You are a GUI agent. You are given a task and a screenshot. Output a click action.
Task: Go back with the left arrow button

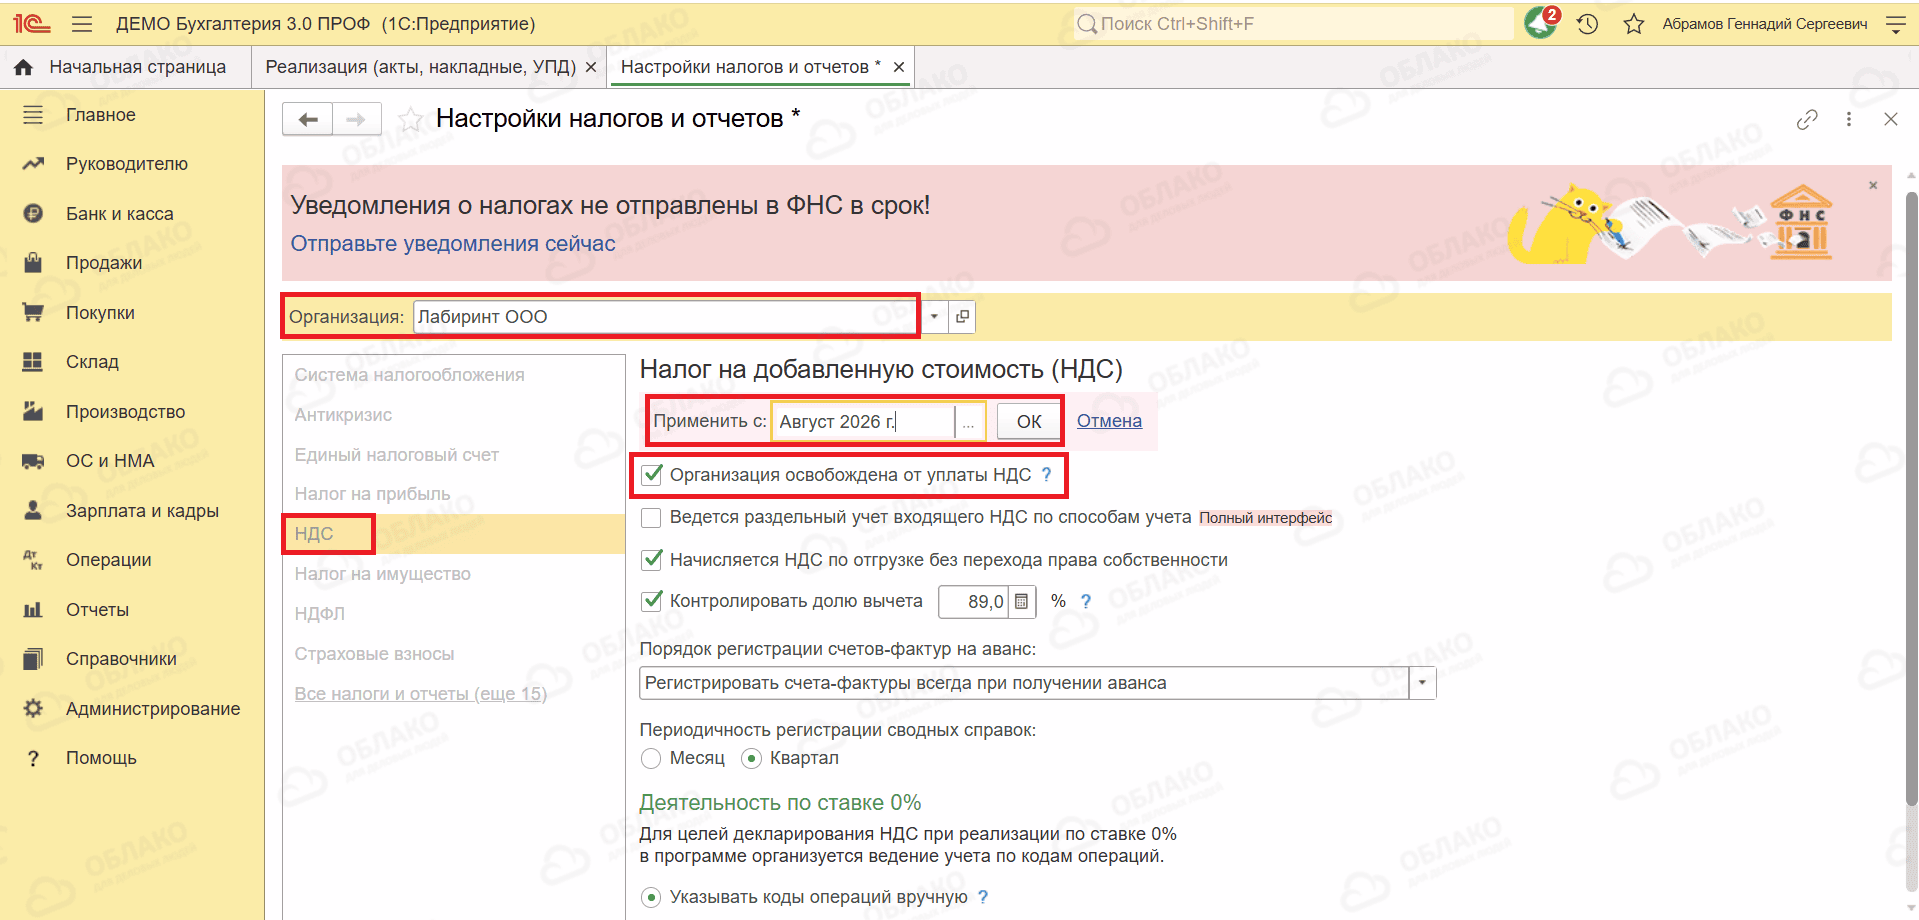(x=308, y=120)
